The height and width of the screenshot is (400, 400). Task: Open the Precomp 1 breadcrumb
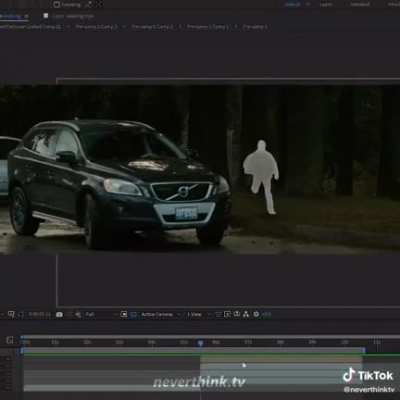point(255,27)
